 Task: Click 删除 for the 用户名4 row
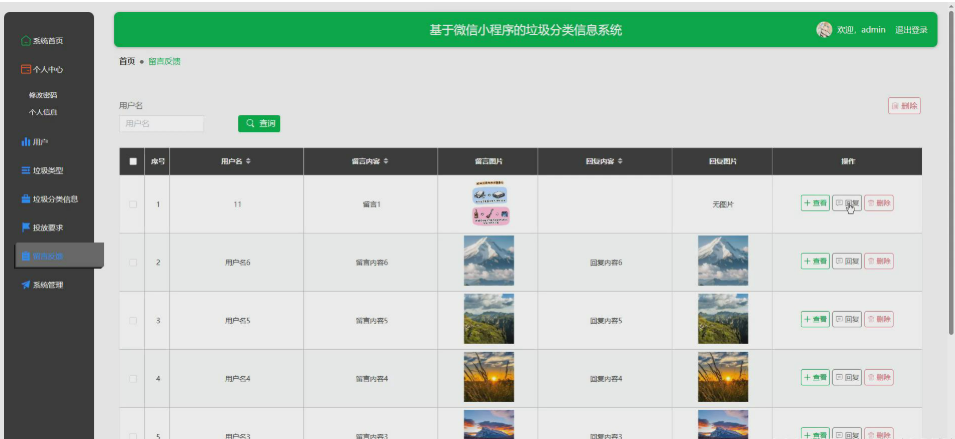pos(879,378)
